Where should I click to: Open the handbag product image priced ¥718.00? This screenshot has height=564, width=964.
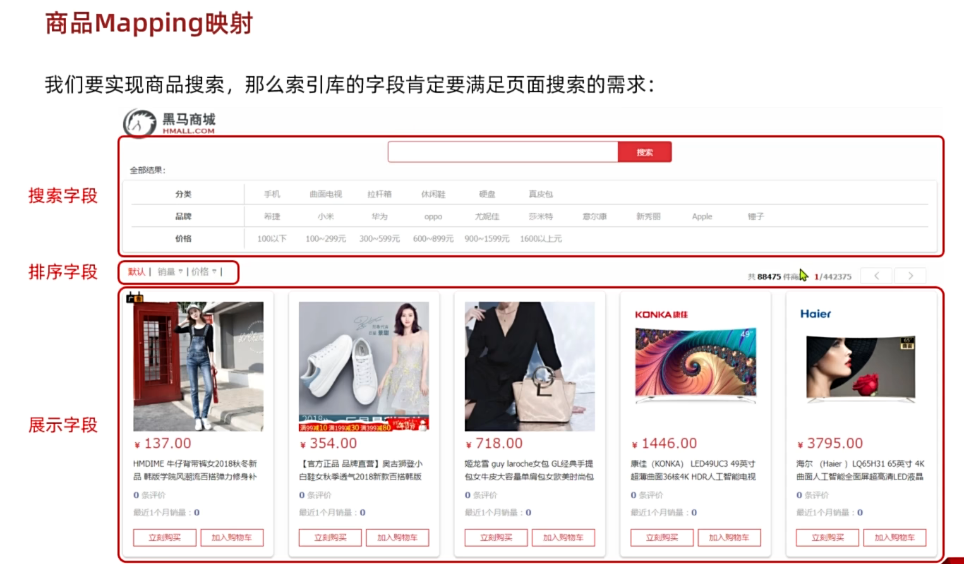(530, 365)
